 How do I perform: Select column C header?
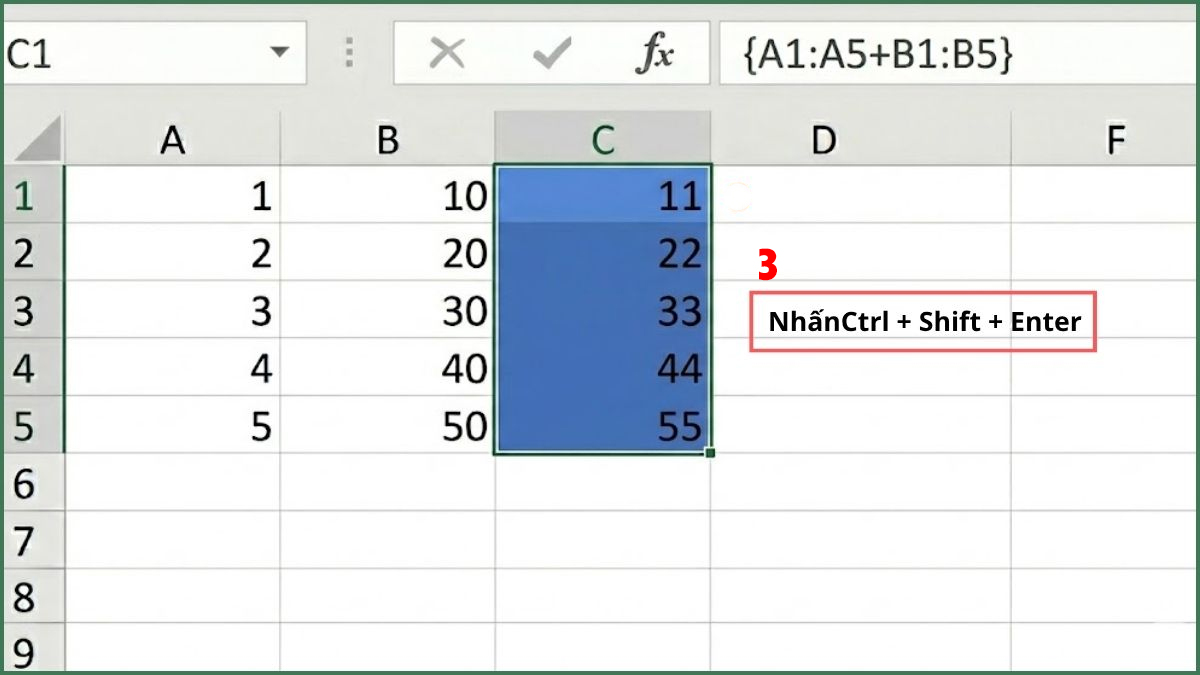coord(601,138)
